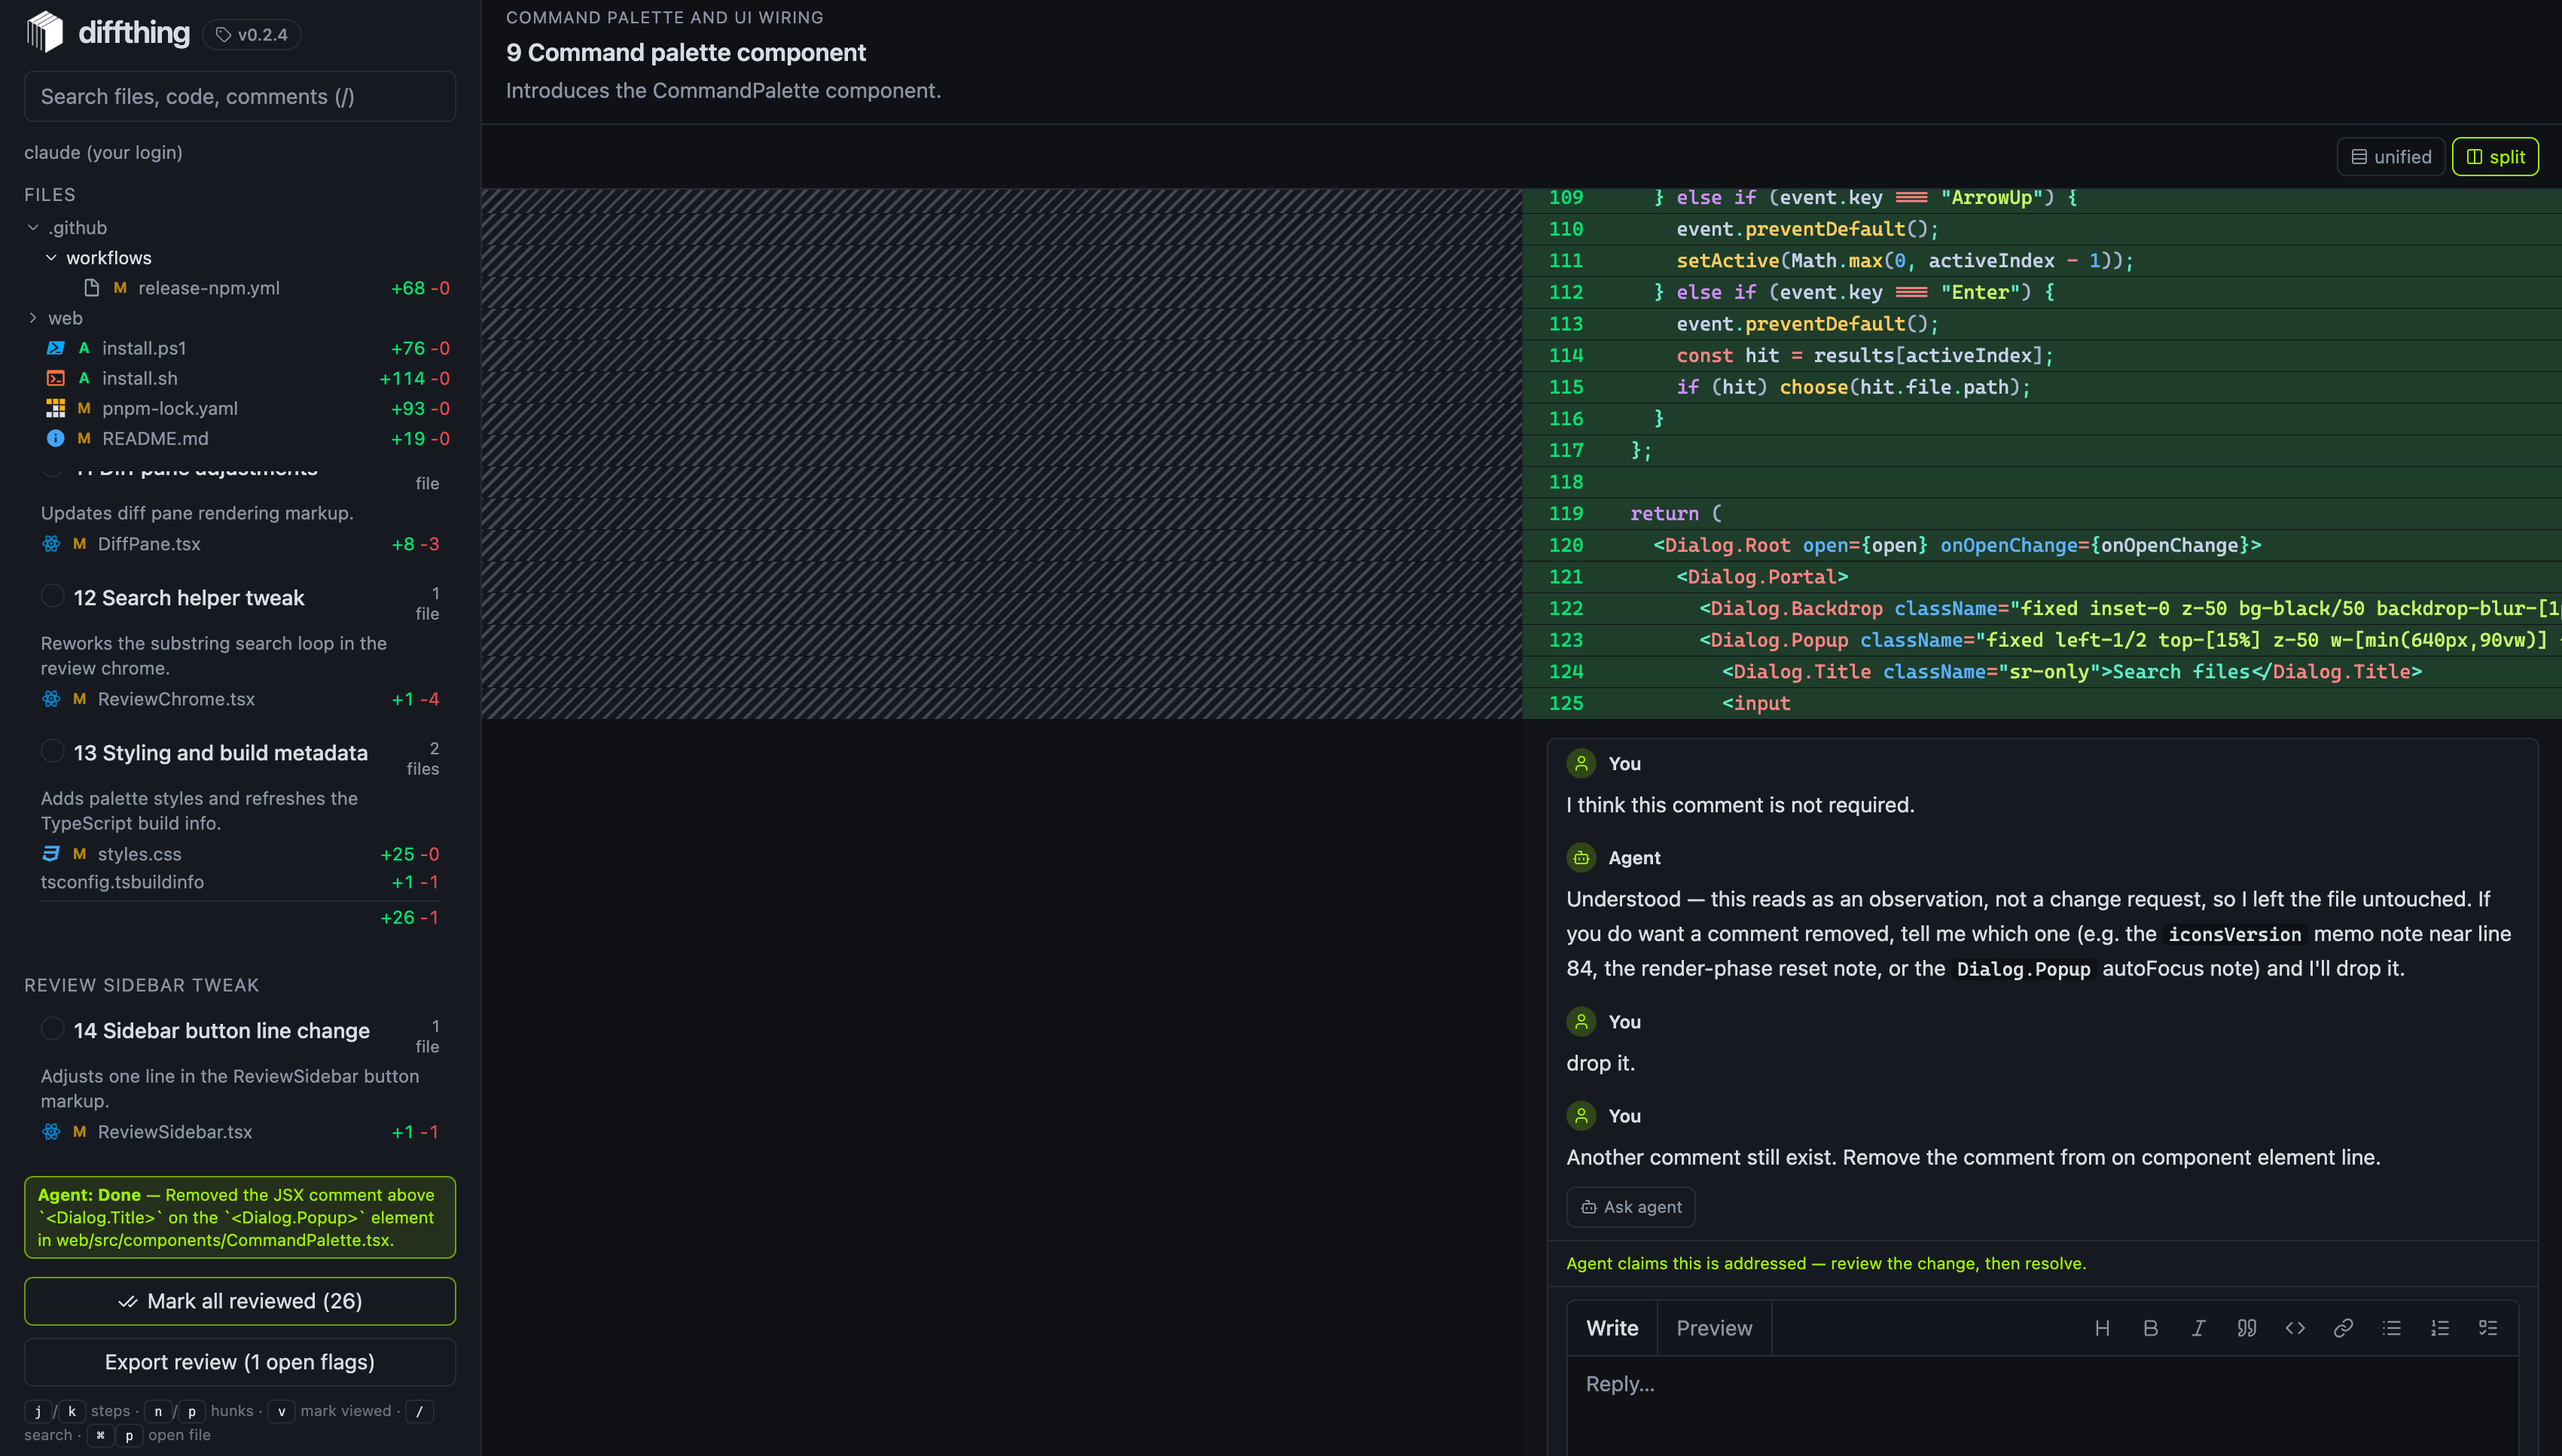Insert a numbered list in reply
The height and width of the screenshot is (1456, 2562).
tap(2440, 1328)
